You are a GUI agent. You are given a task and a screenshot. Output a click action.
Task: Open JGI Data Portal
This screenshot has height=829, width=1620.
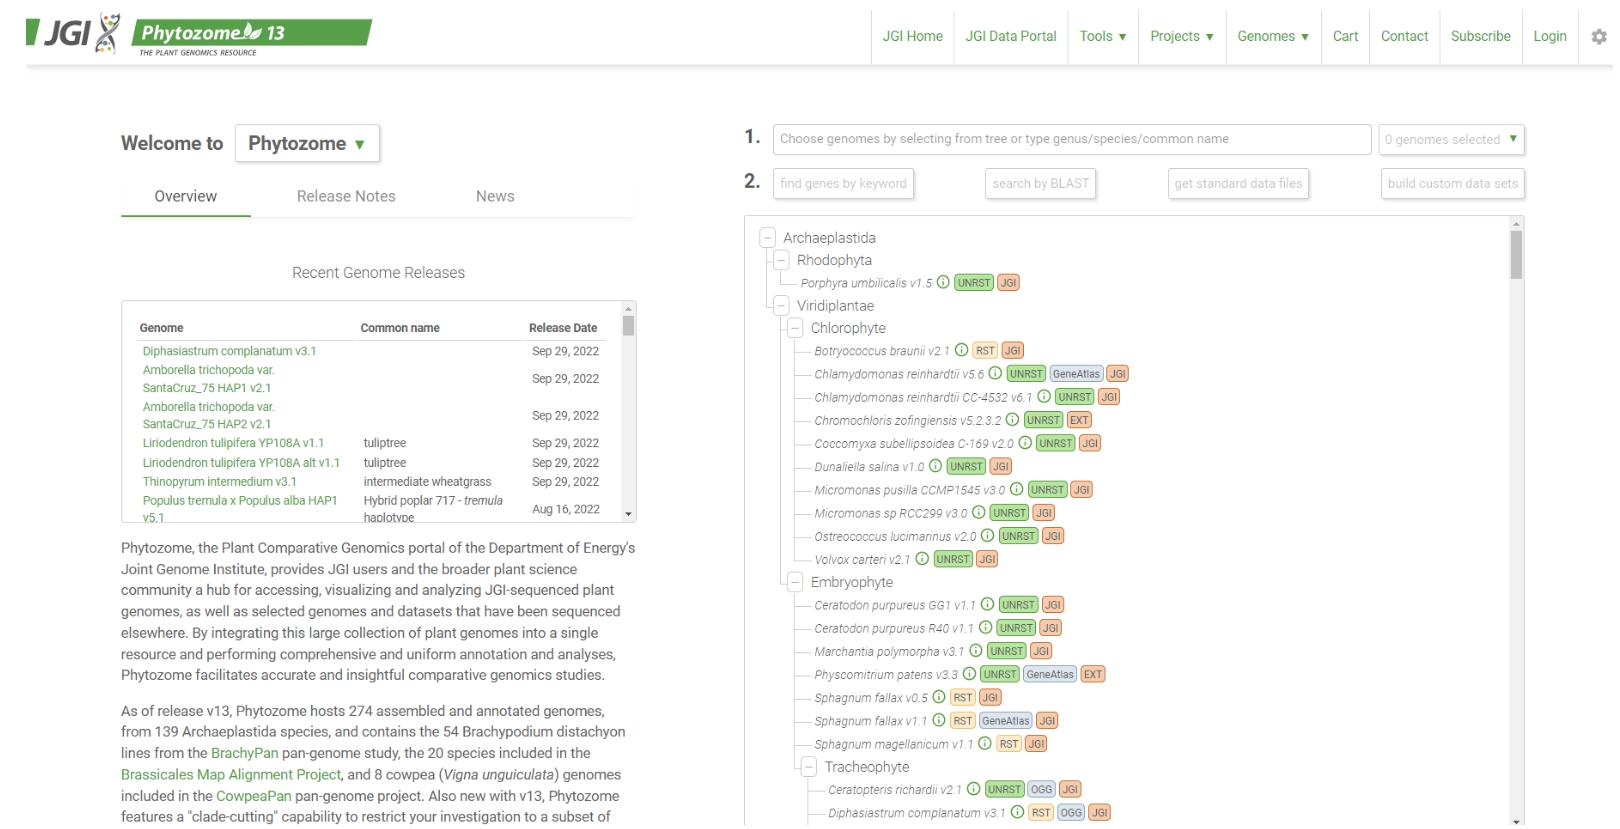coord(1011,36)
